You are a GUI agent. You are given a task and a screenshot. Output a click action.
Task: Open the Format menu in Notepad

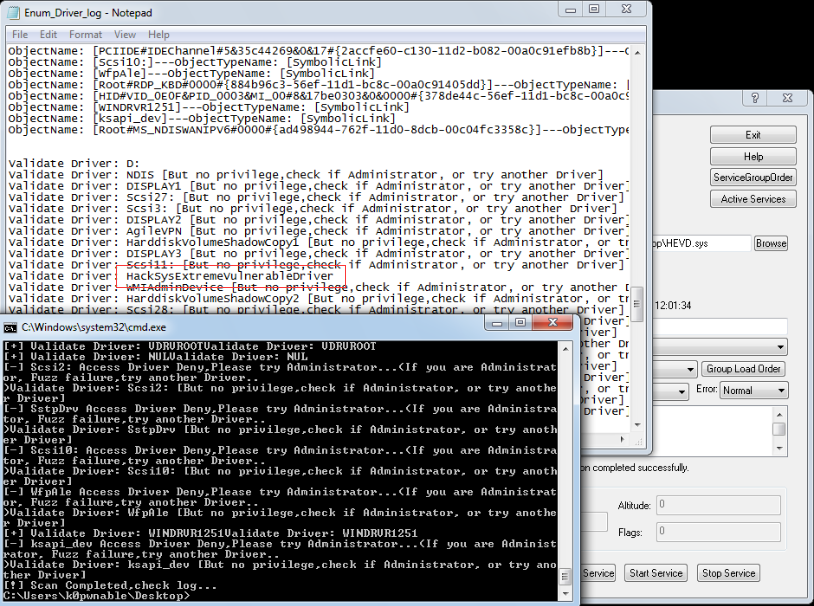(85, 34)
